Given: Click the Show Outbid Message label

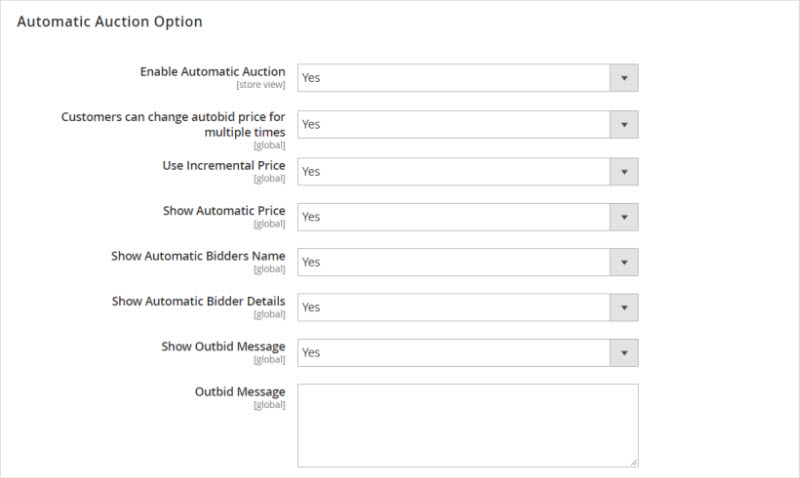Looking at the screenshot, I should 223,346.
